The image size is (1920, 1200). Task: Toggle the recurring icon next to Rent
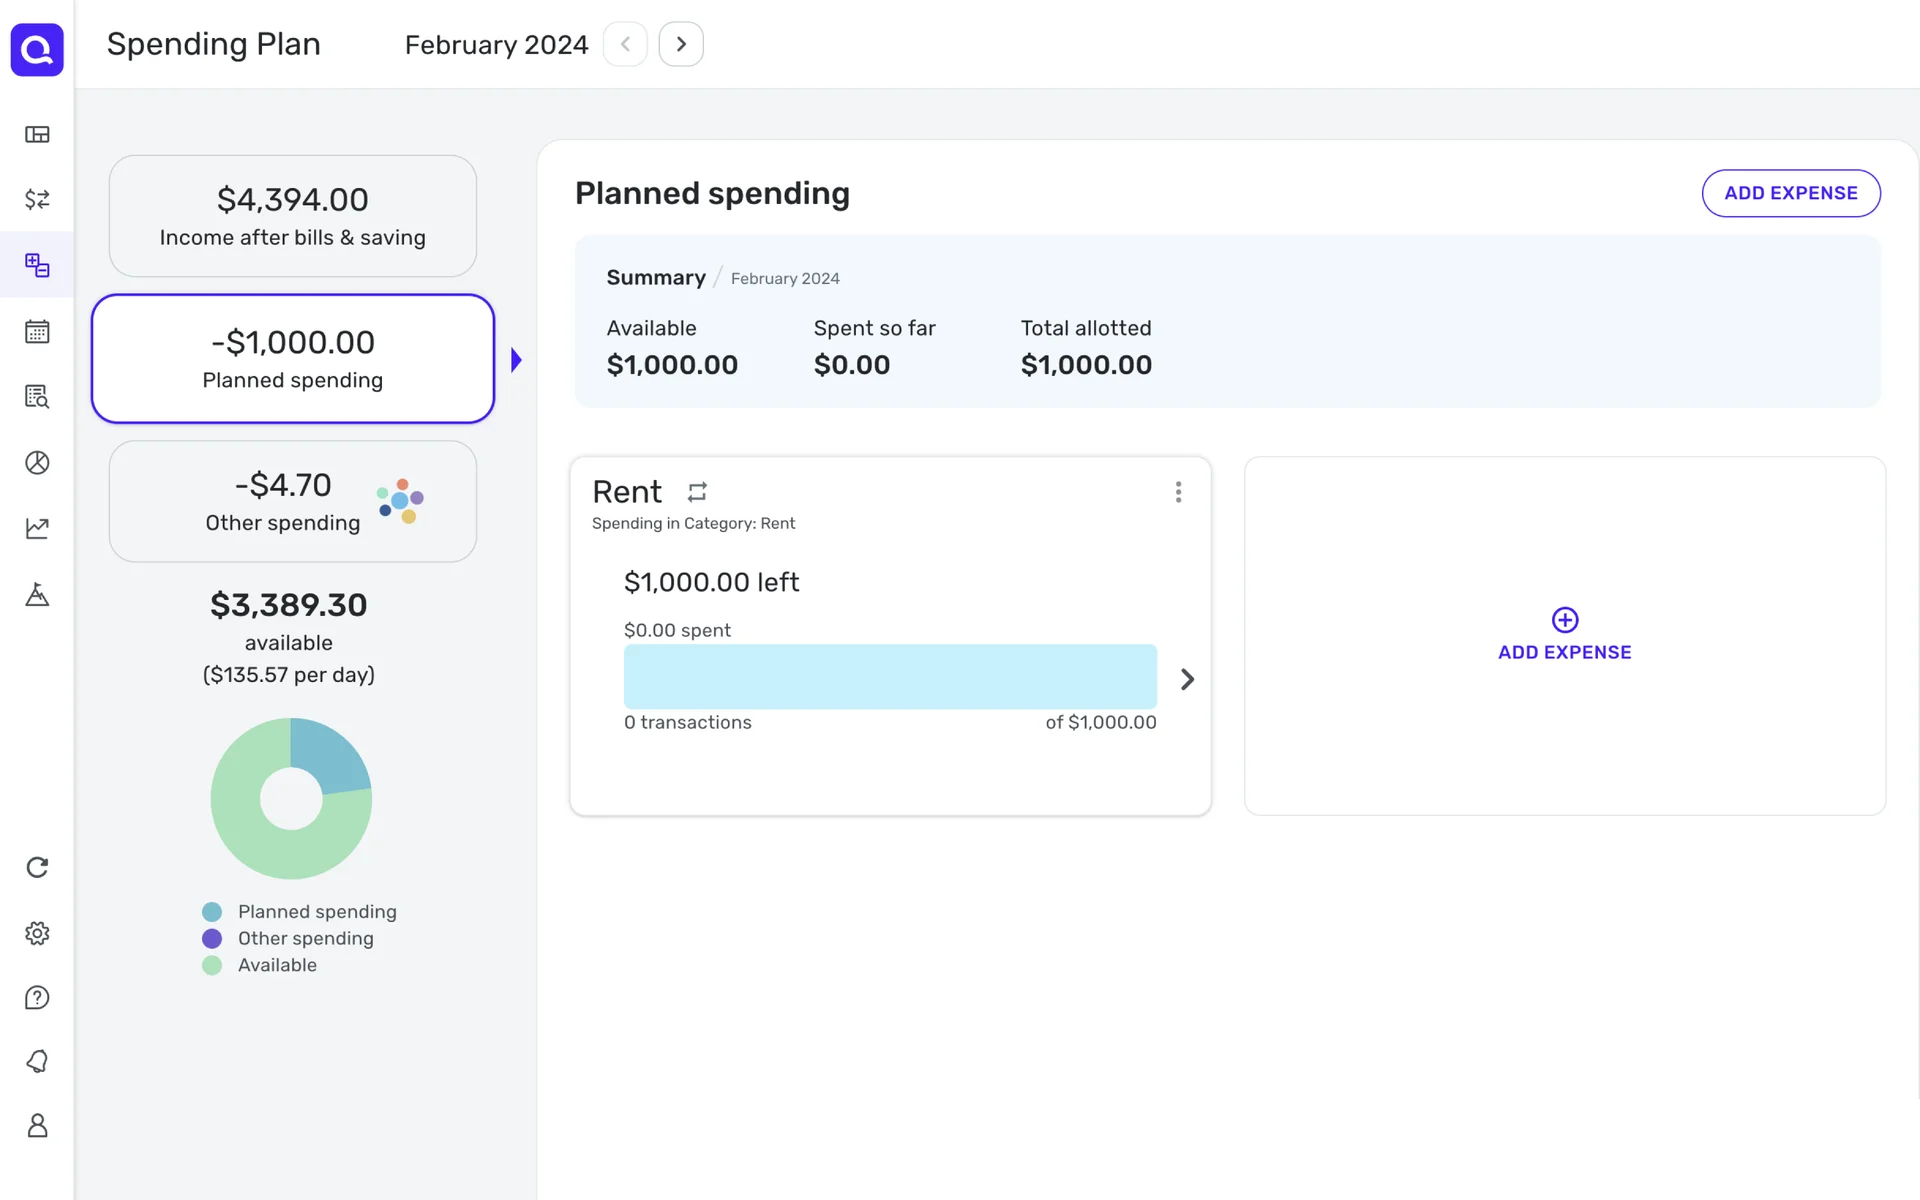pos(697,492)
